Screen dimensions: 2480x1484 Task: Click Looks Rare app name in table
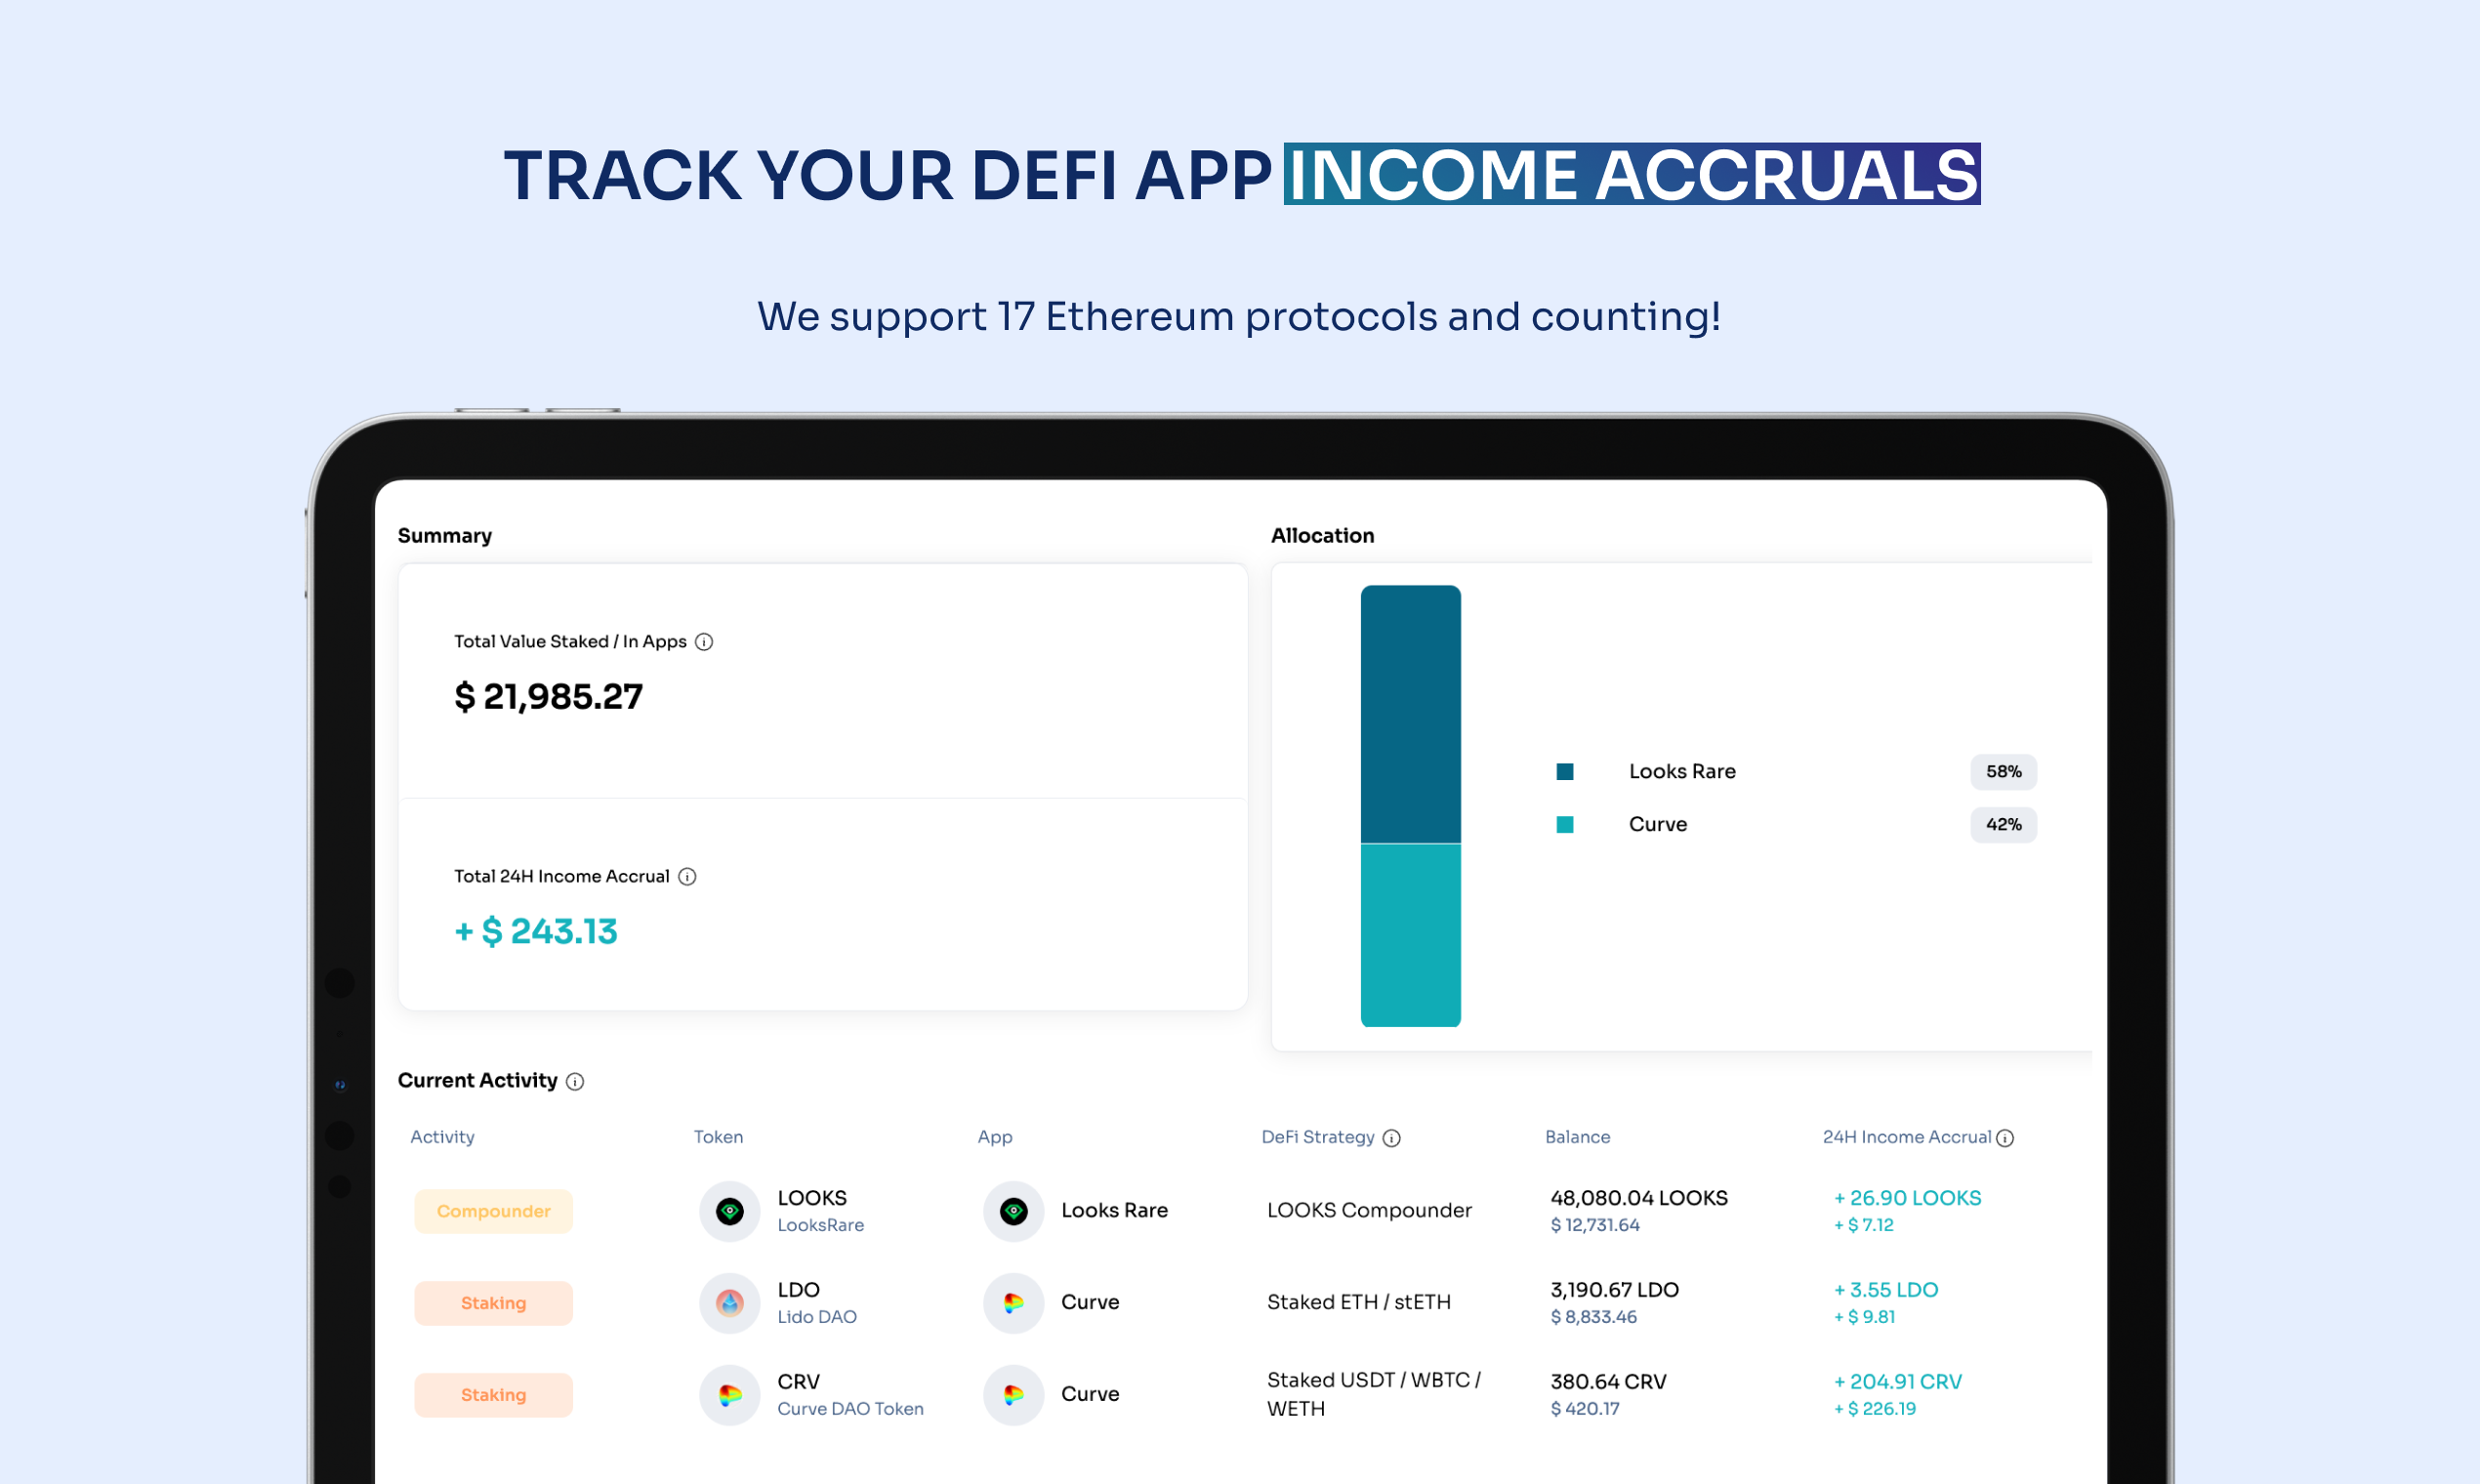pos(1114,1211)
